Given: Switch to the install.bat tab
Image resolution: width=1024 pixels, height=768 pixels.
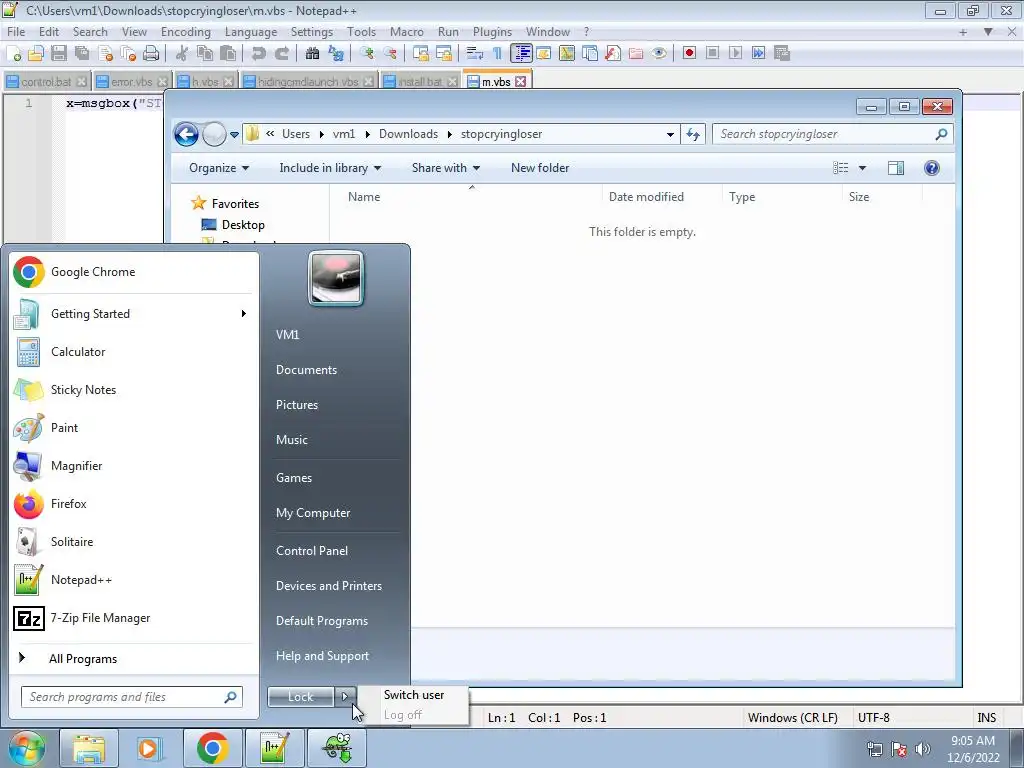Looking at the screenshot, I should tap(420, 82).
